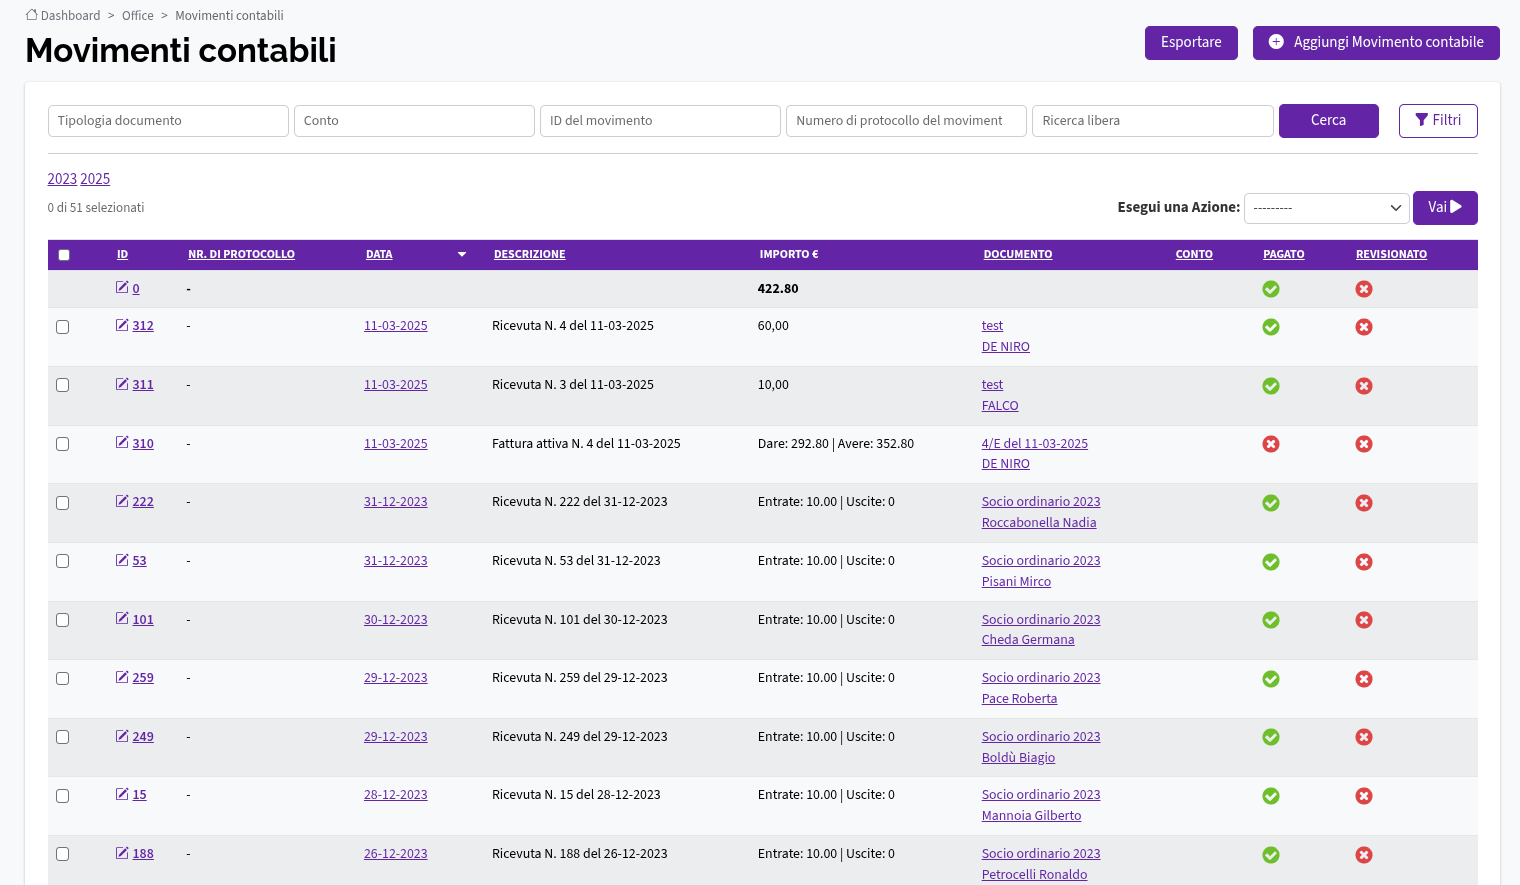This screenshot has height=885, width=1520.
Task: Open the Esegui una Azione dropdown
Action: click(x=1327, y=208)
